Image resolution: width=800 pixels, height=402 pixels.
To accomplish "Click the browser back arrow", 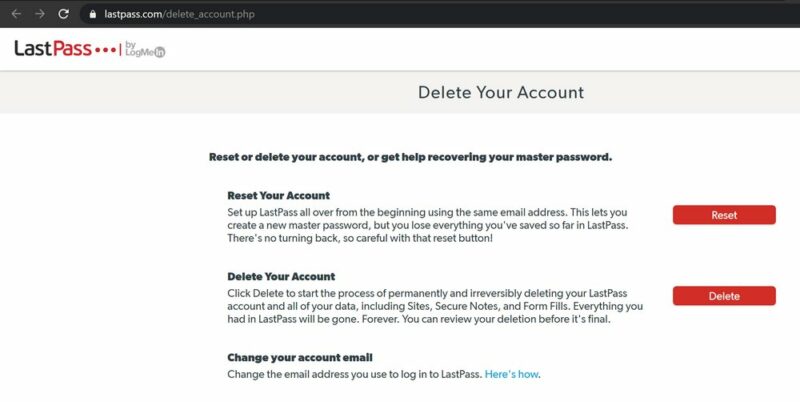I will coord(15,15).
